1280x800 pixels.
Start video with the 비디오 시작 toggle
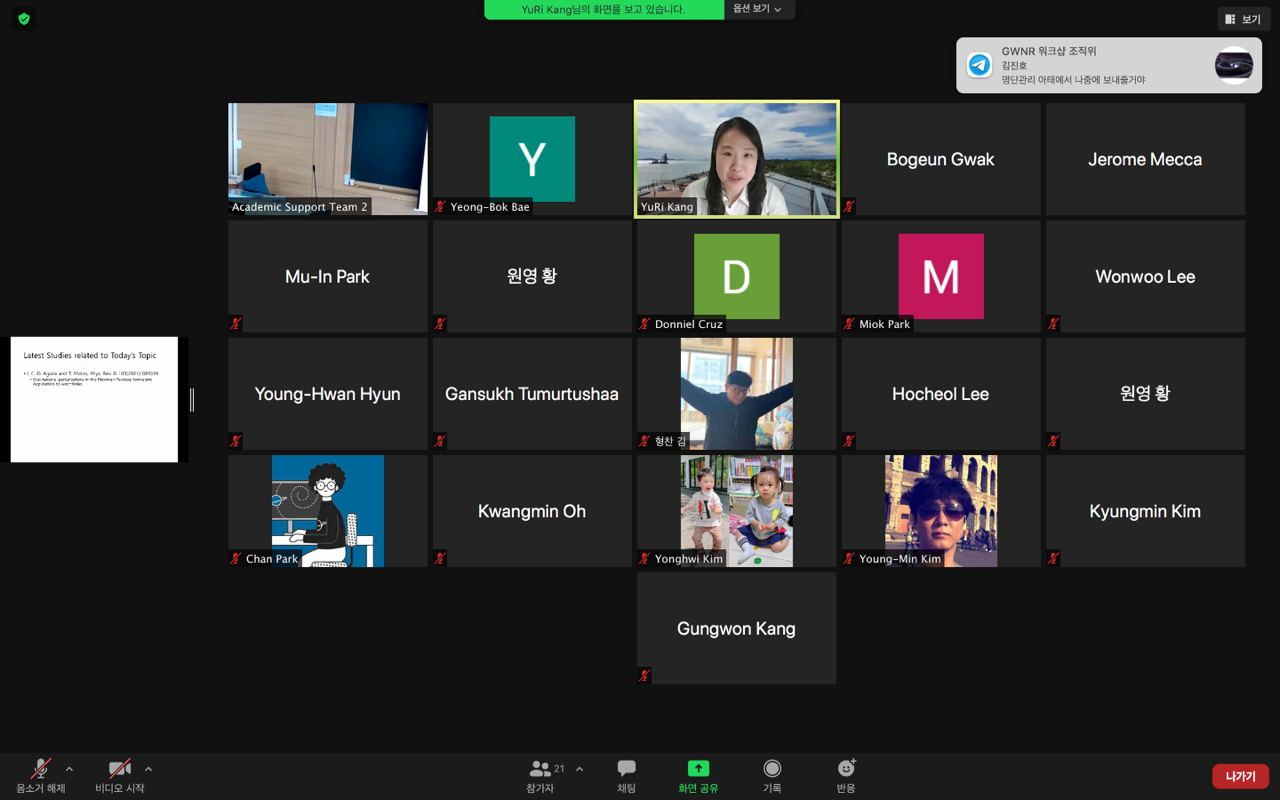[120, 769]
